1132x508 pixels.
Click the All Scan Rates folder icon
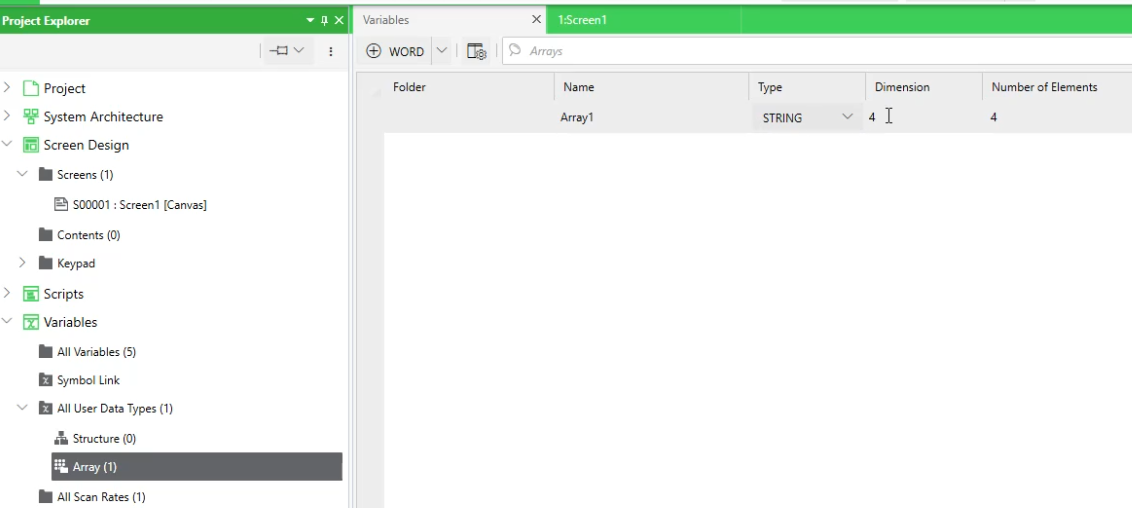coord(45,496)
